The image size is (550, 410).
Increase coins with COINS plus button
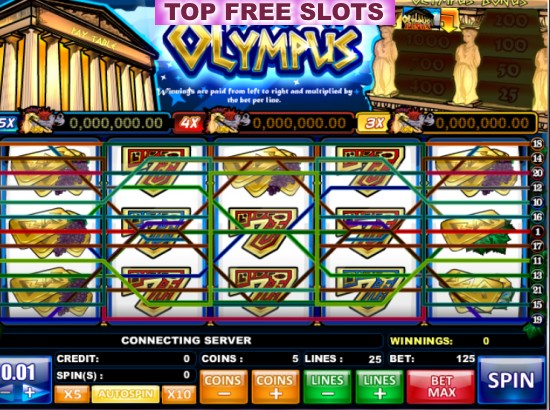pos(275,387)
